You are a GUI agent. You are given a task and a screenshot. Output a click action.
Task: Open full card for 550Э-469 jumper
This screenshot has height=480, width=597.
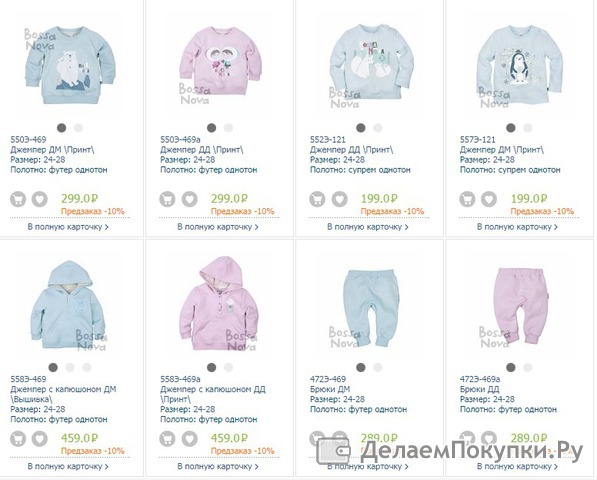click(x=68, y=227)
